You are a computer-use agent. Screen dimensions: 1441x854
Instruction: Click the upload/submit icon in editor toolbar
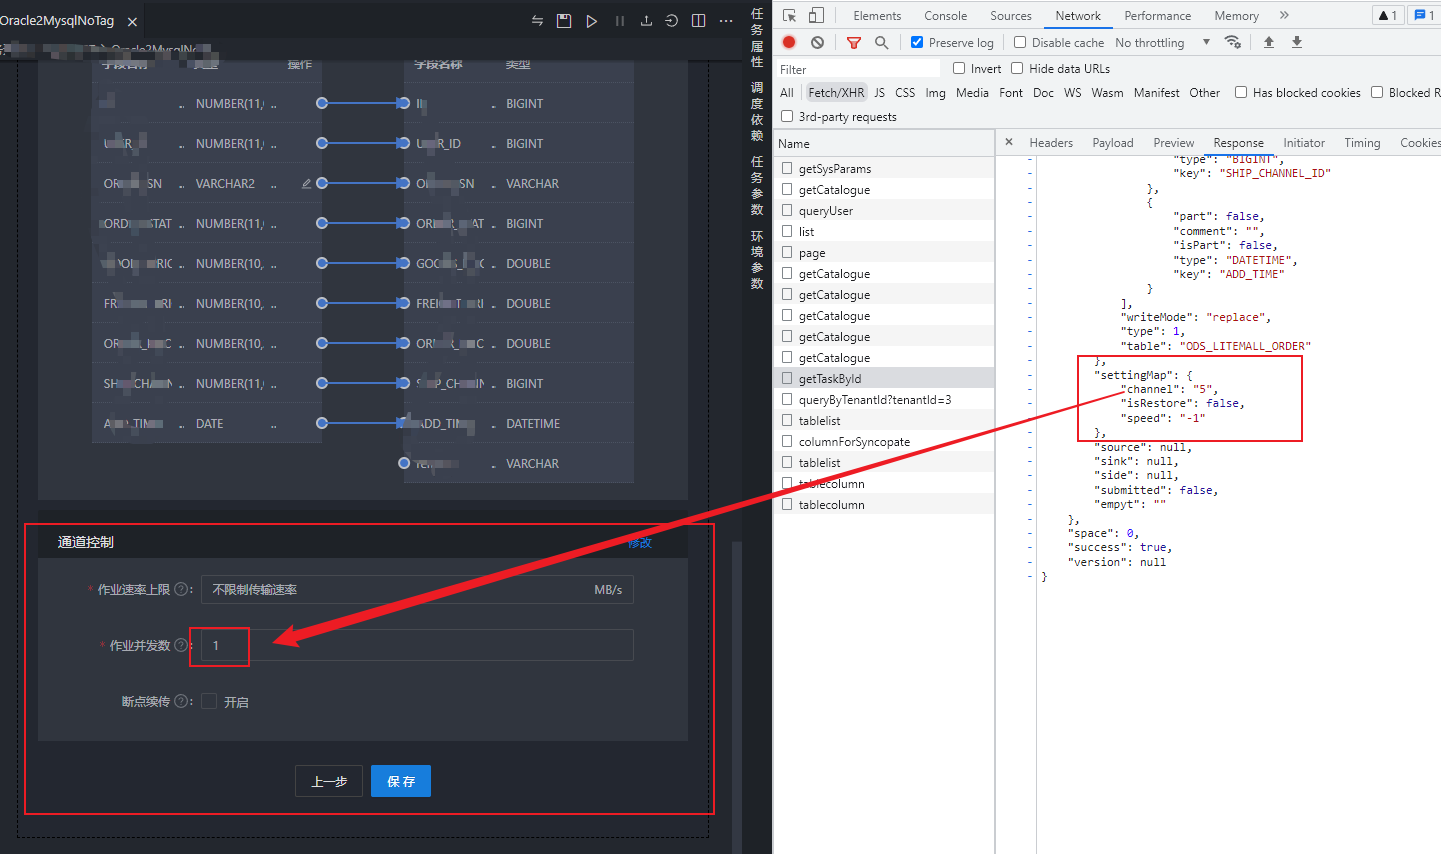coord(646,21)
